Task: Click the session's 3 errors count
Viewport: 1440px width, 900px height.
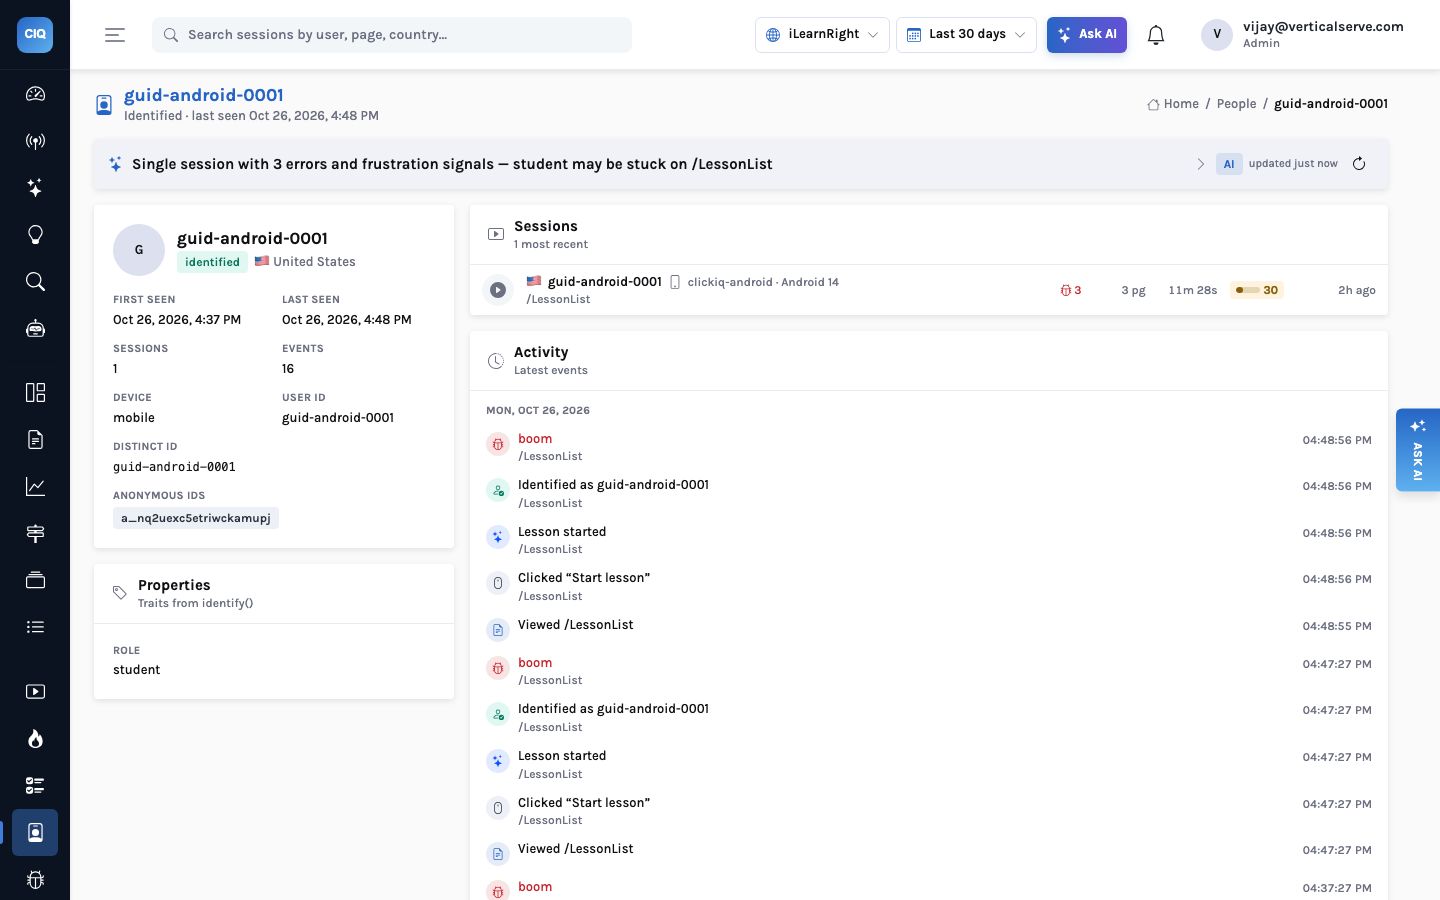Action: point(1071,290)
